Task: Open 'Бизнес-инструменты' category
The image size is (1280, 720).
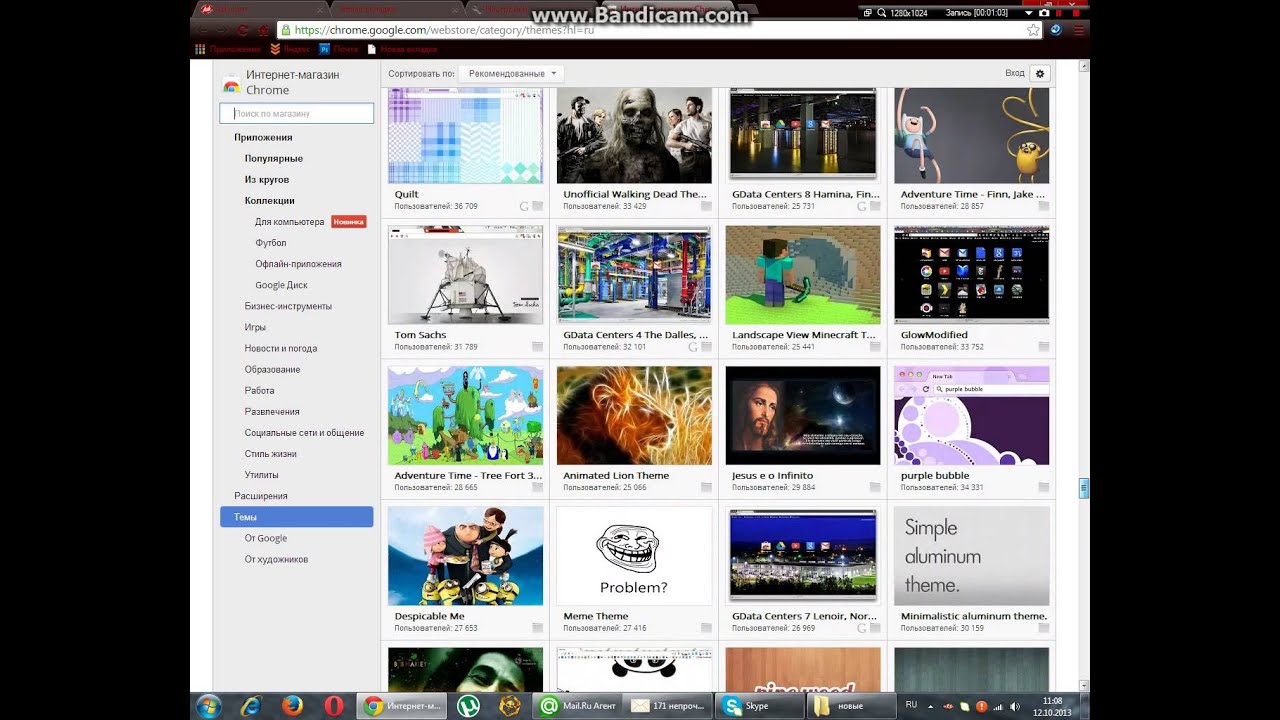Action: click(288, 306)
